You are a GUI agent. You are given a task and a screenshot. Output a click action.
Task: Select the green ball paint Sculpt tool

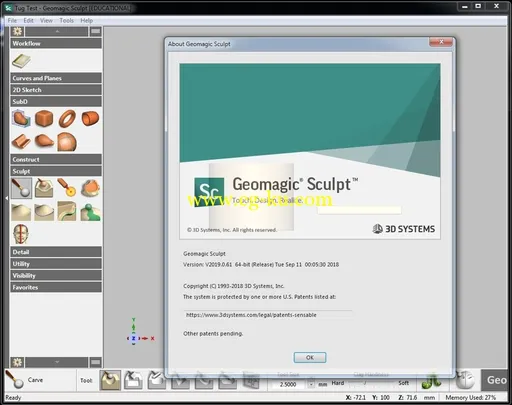[x=90, y=212]
